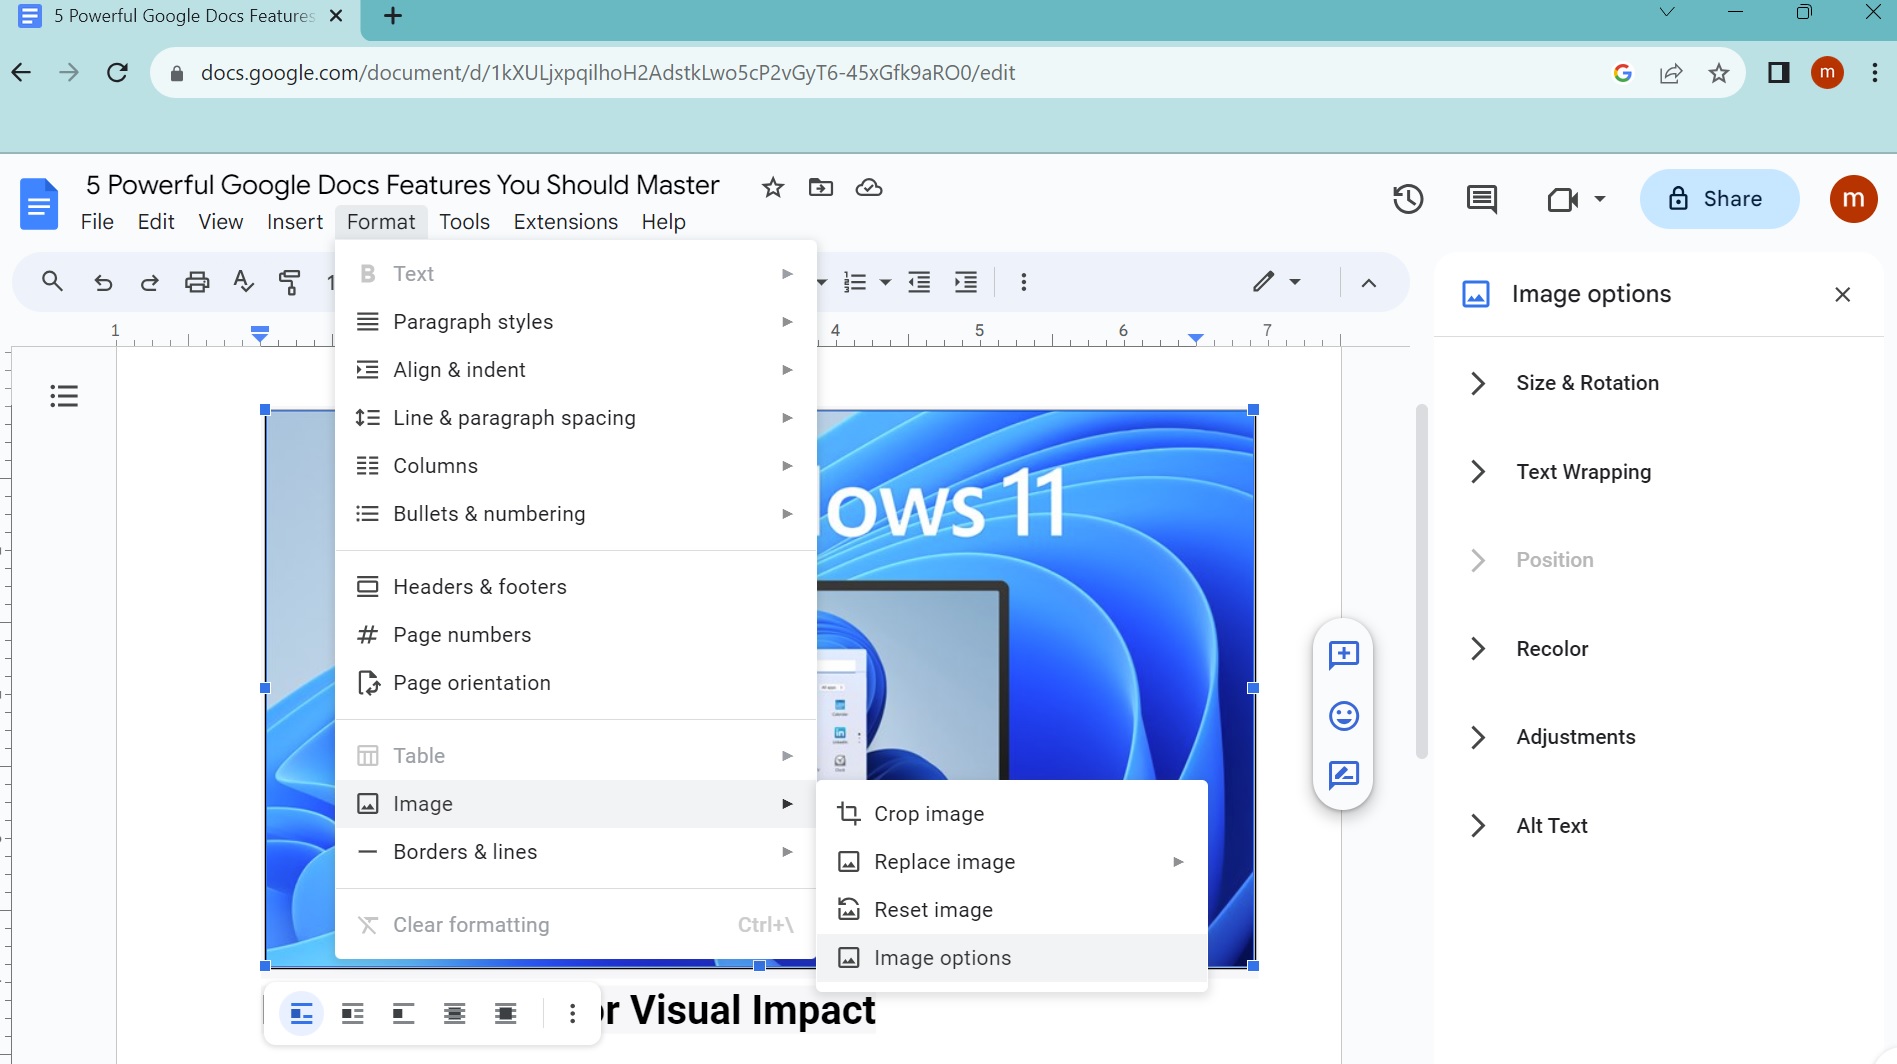1897x1064 pixels.
Task: Open the comments history icon
Action: 1482,199
